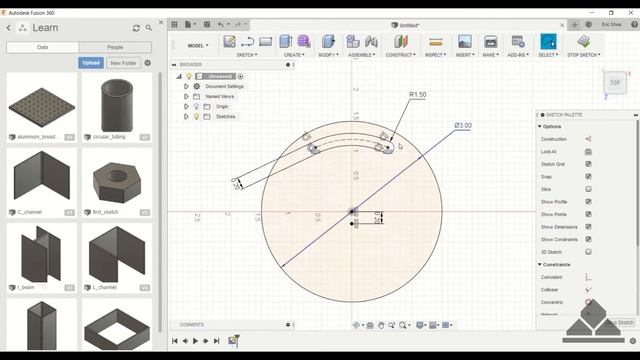Toggle the Show Constraints checkbox

pos(588,240)
